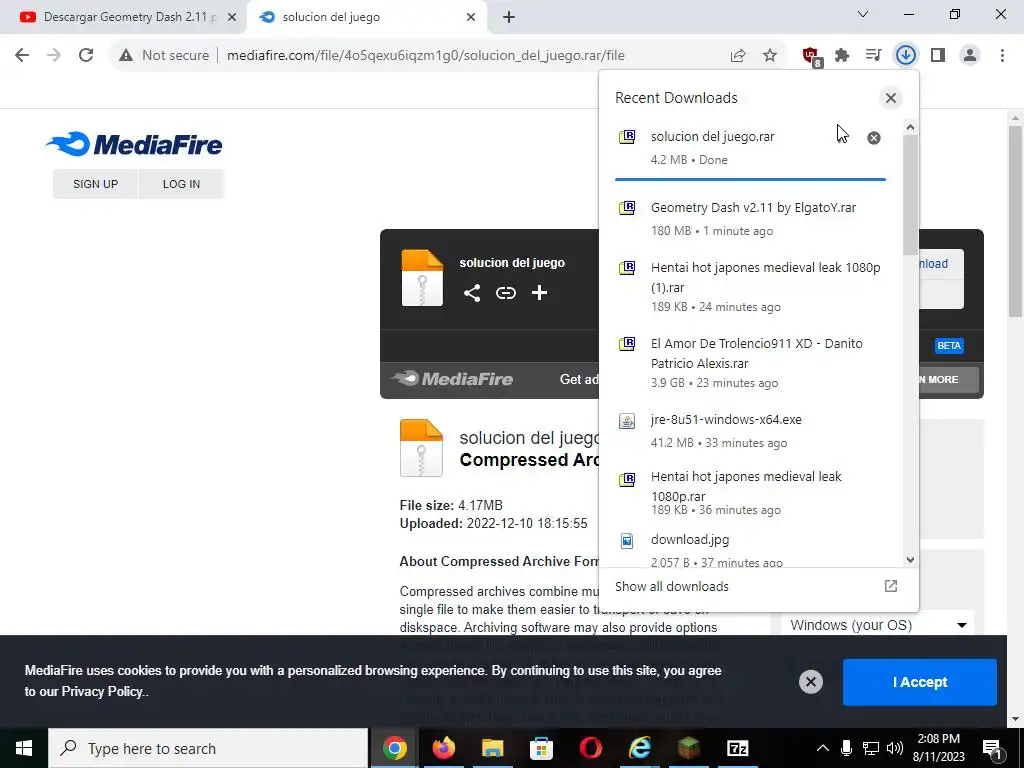Share this page from the address bar
Screen dimensions: 1024x768
[x=738, y=56]
